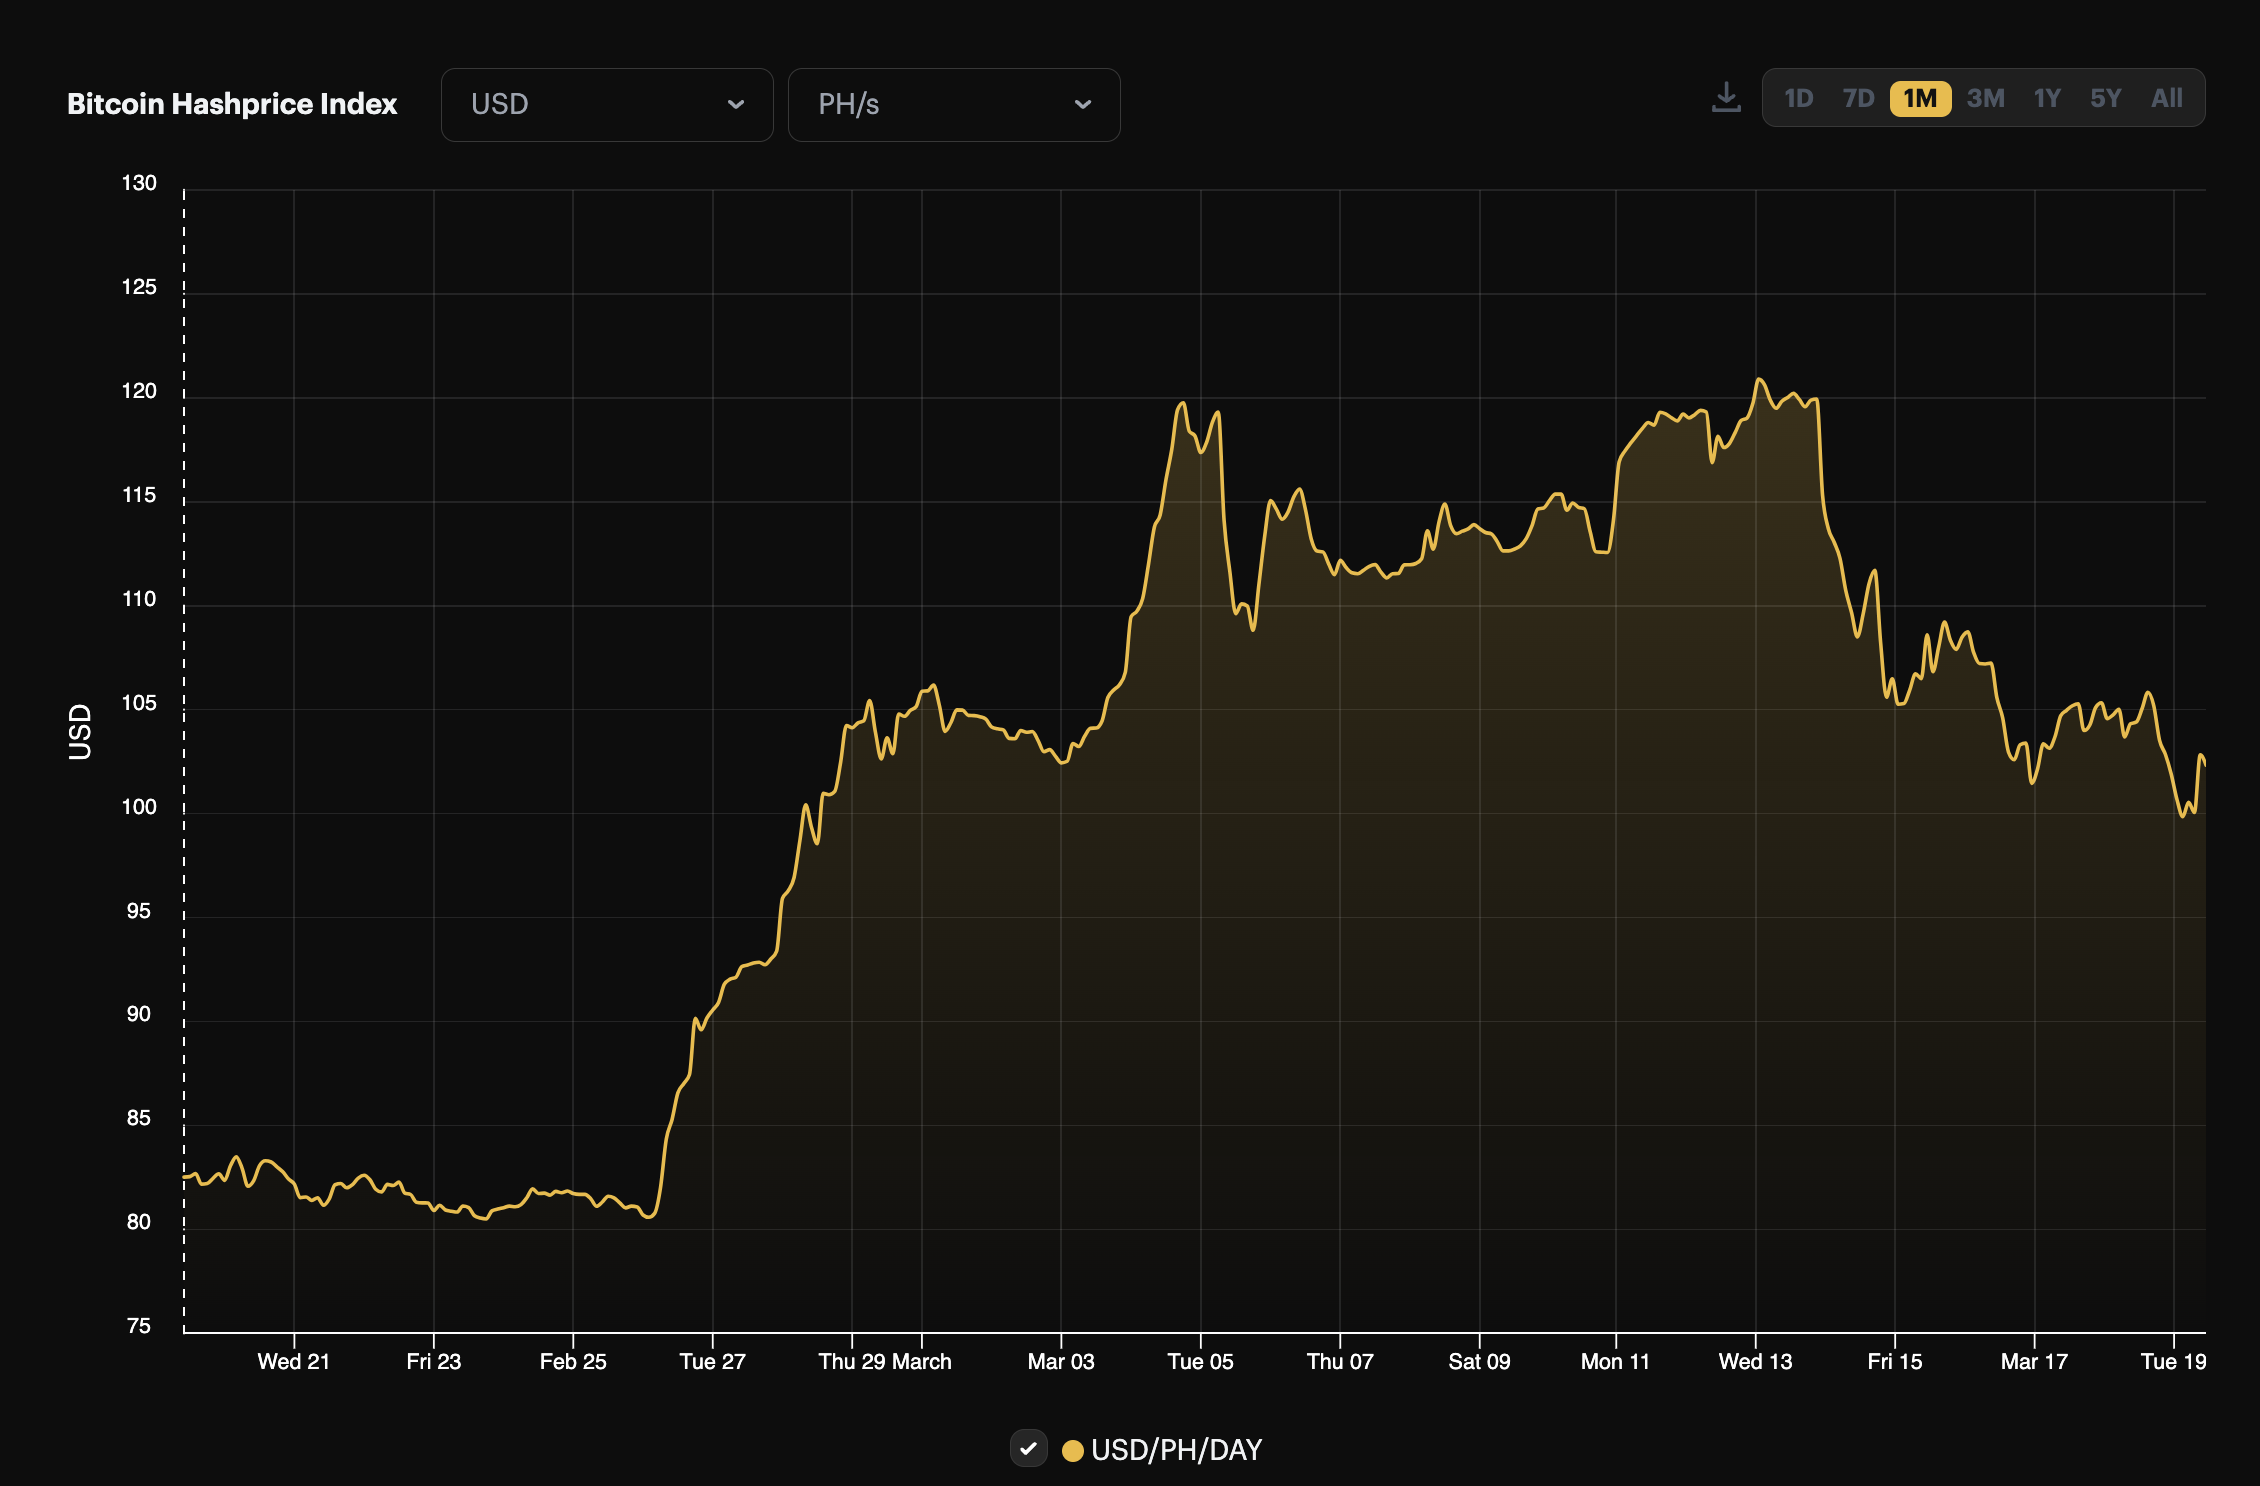
Task: Click the checkmark icon beside the legend
Action: pos(1029,1450)
